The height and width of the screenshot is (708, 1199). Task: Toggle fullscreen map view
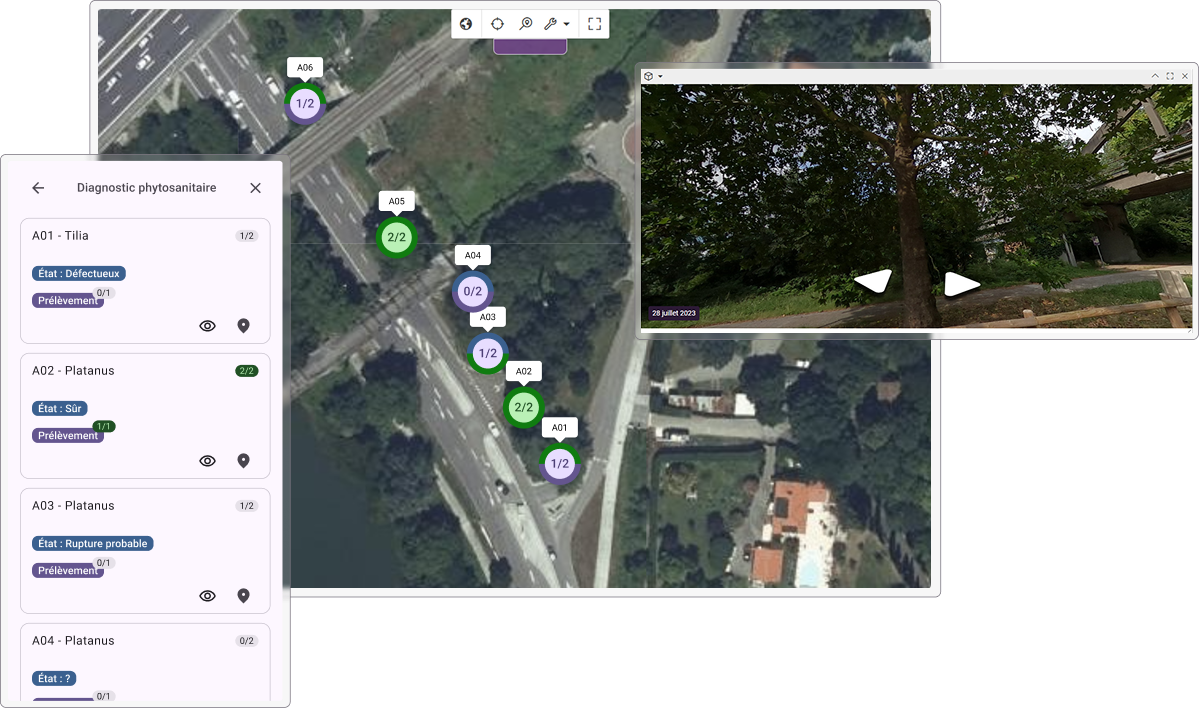594,24
